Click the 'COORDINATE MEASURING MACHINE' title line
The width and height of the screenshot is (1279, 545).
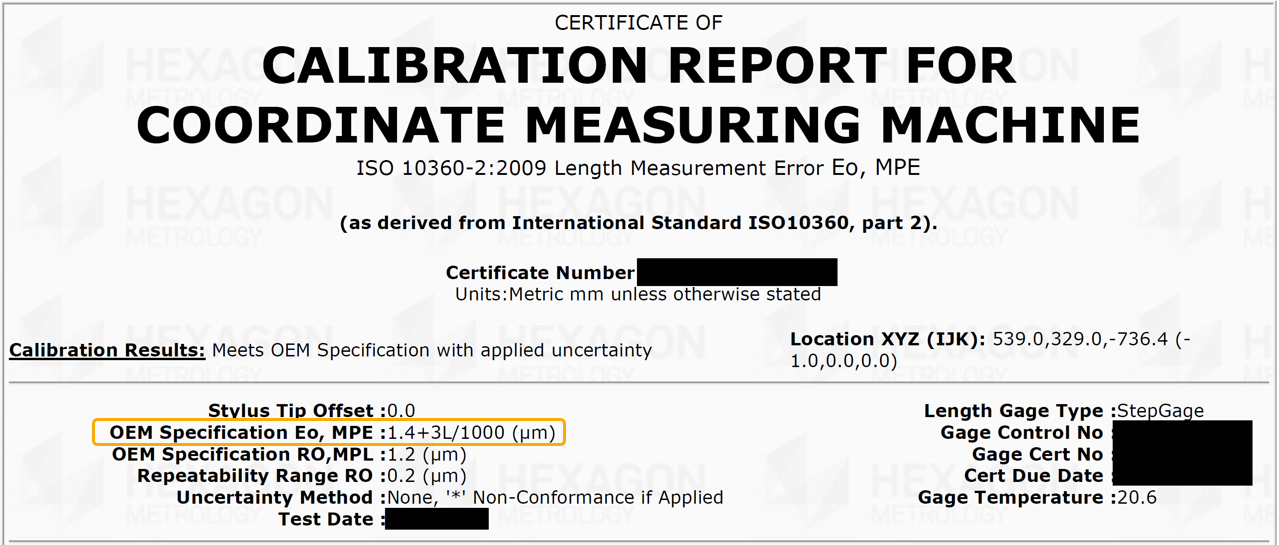(639, 125)
